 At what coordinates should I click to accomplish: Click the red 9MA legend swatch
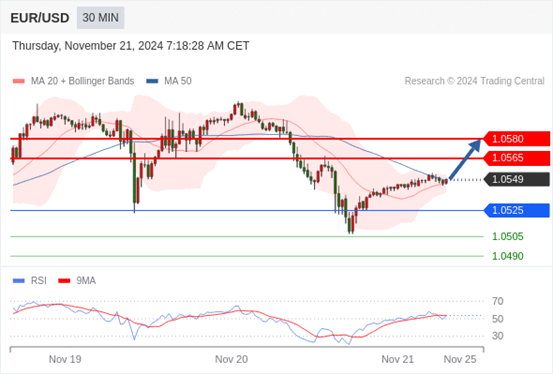pos(64,281)
